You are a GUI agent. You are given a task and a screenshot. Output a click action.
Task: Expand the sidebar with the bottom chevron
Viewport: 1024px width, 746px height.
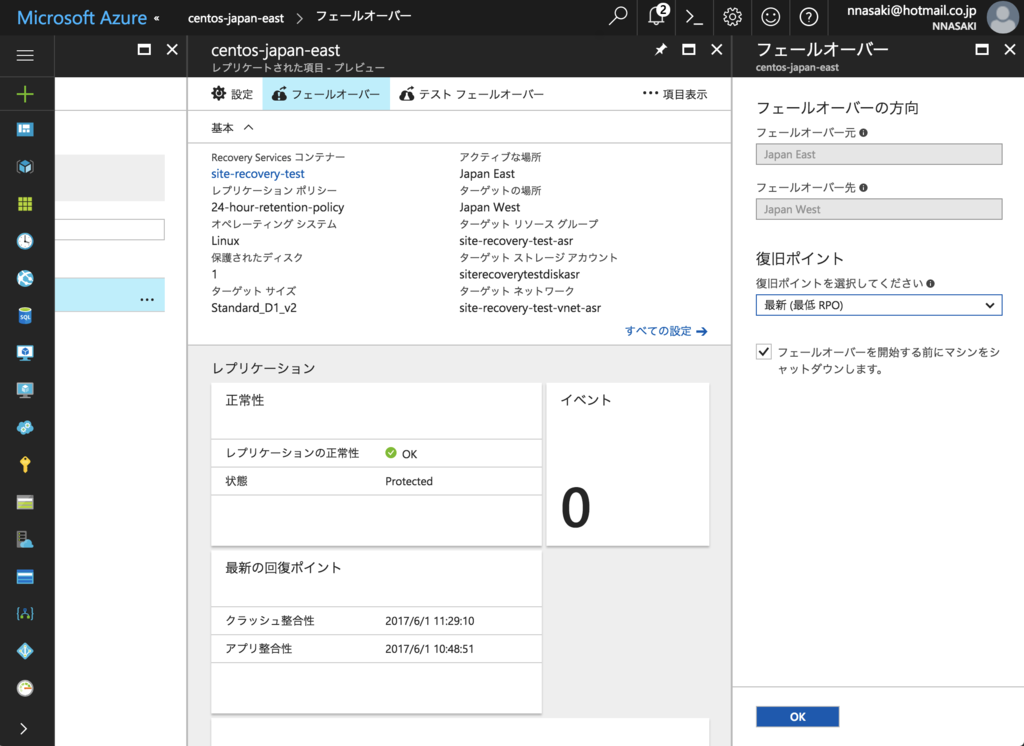[24, 728]
